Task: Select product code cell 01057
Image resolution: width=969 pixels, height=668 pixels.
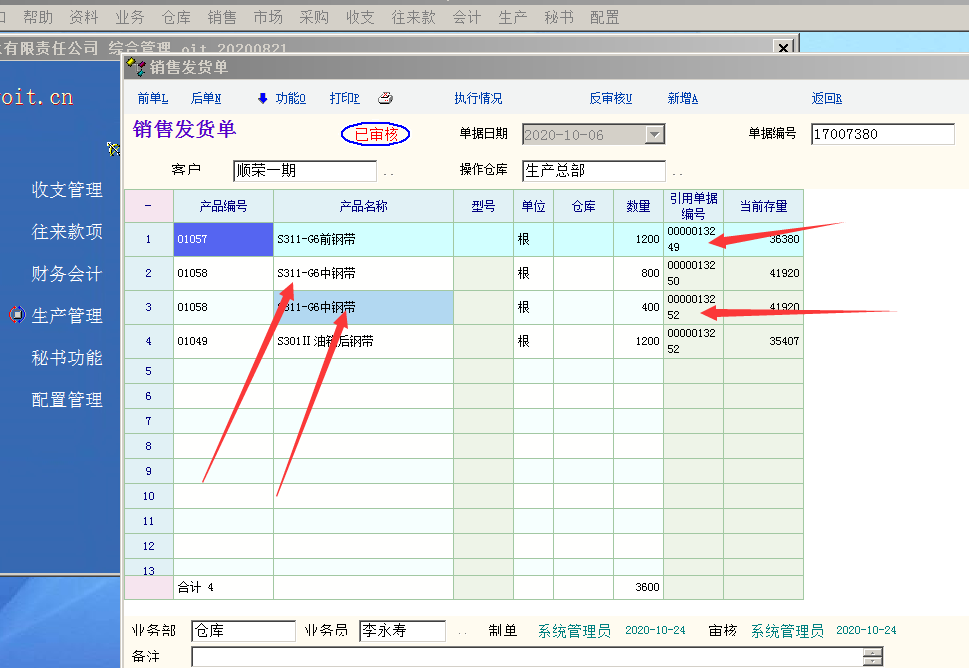Action: [x=223, y=240]
